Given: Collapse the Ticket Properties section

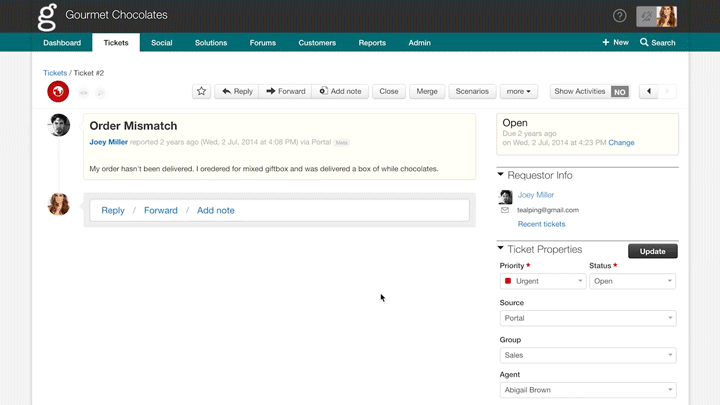Looking at the screenshot, I should [x=501, y=248].
